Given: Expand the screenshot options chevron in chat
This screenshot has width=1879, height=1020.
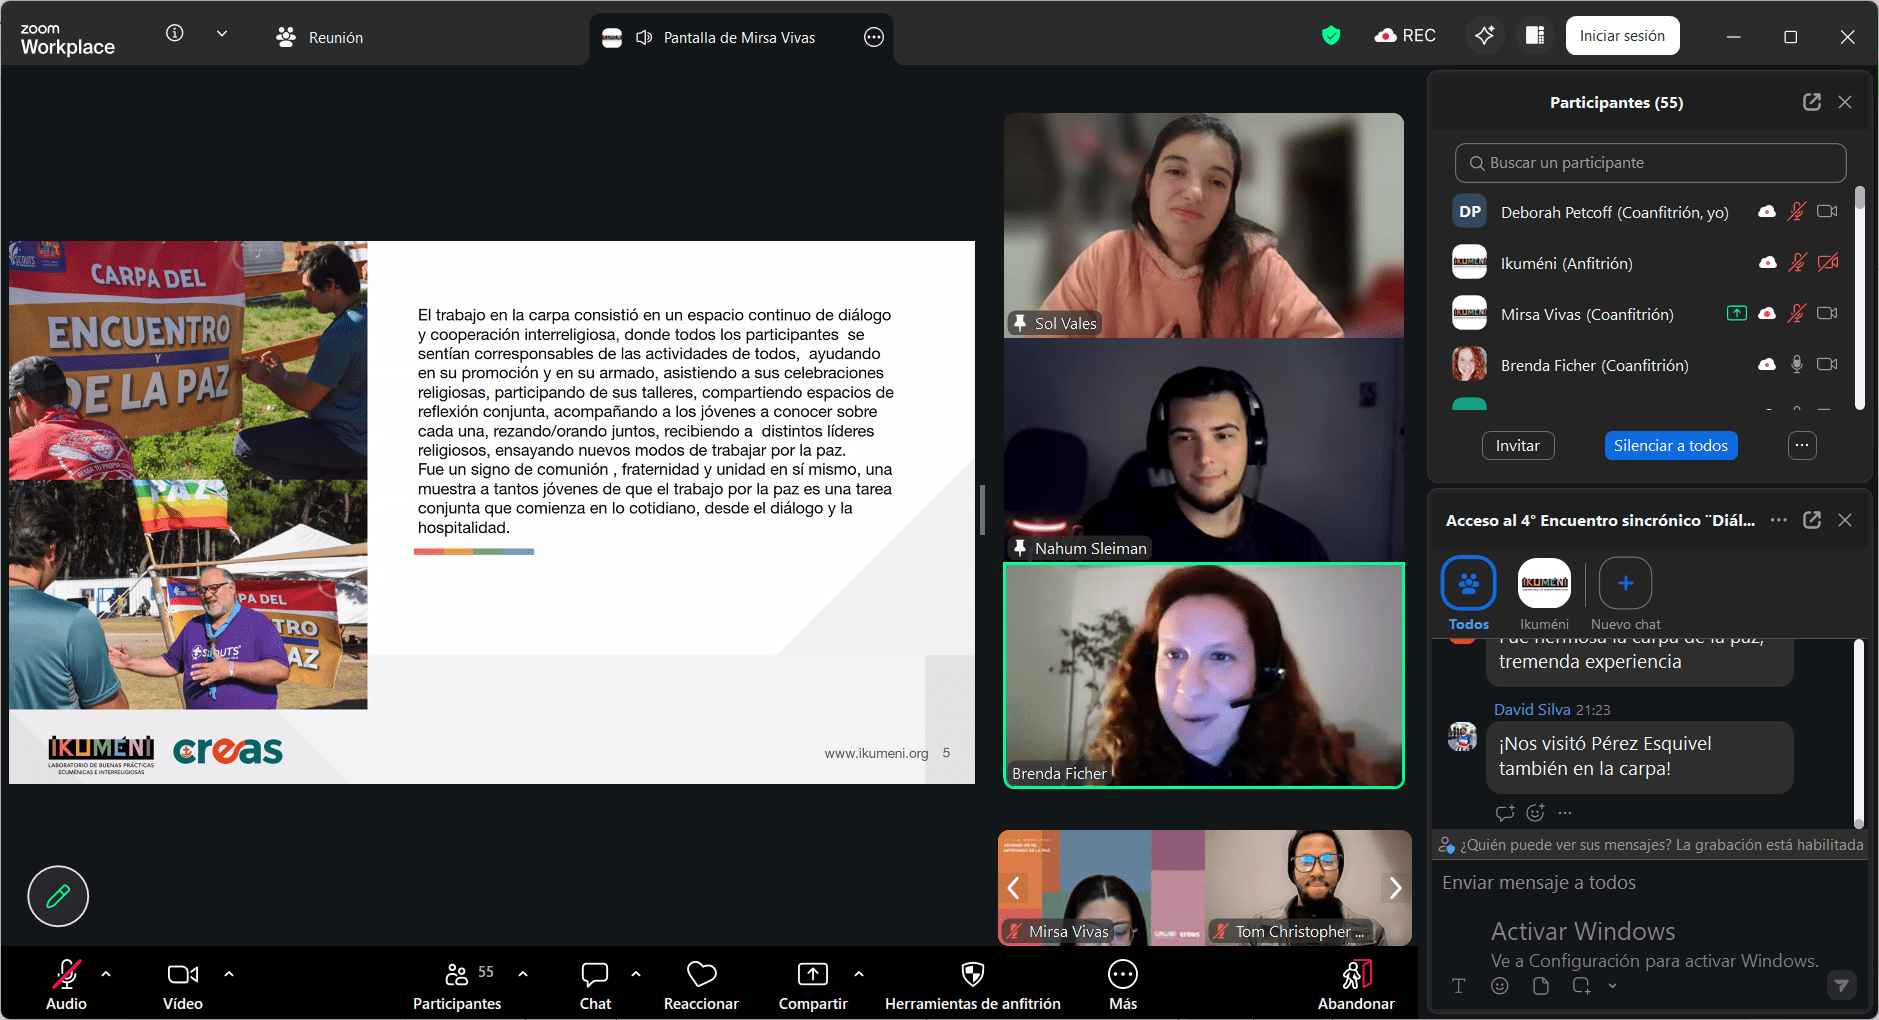Looking at the screenshot, I should click(x=1612, y=986).
